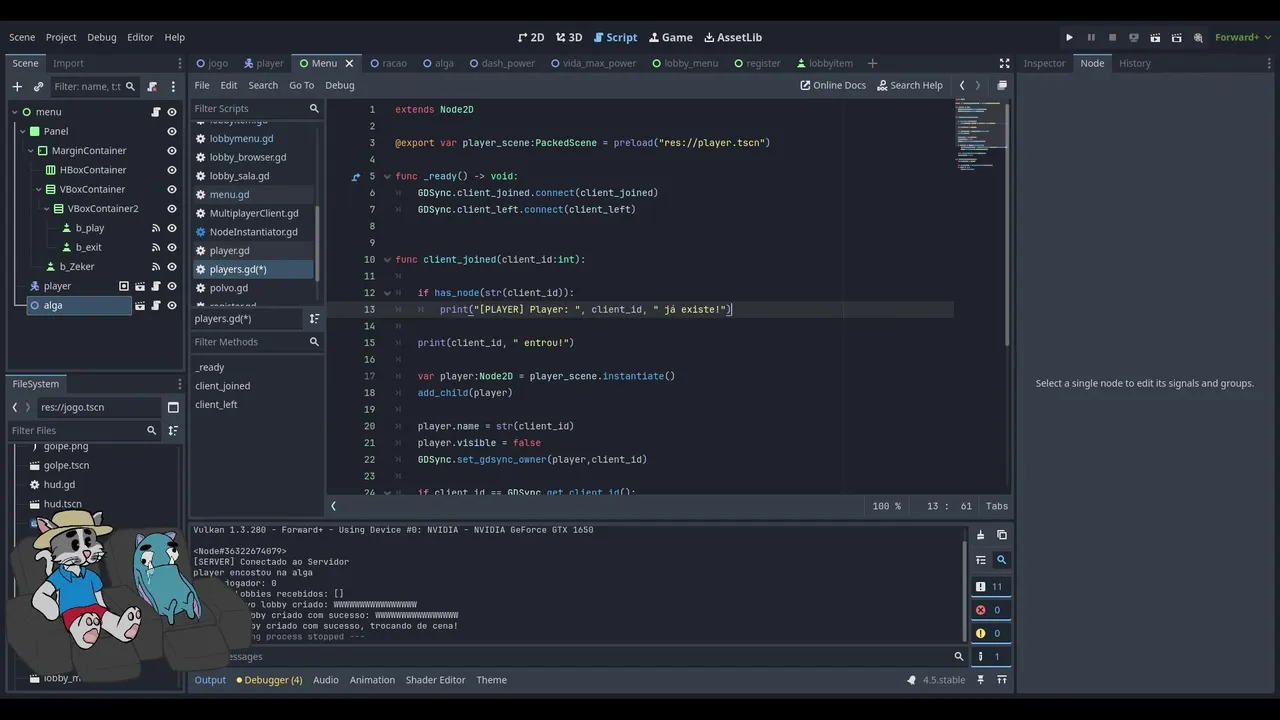Open the Editor menu
The height and width of the screenshot is (720, 1280).
pos(140,37)
